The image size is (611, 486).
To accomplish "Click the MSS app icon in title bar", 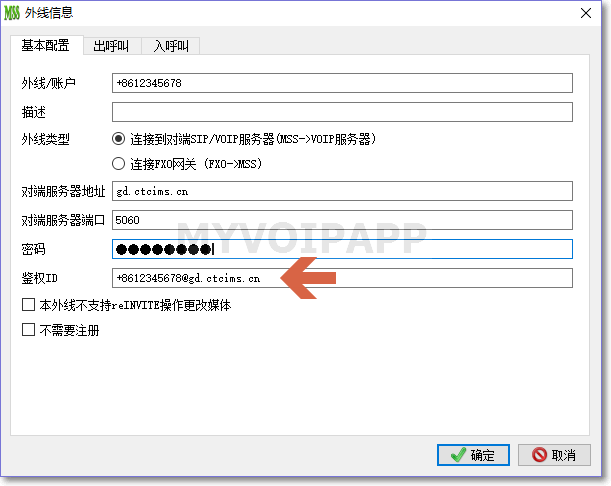I will [15, 13].
